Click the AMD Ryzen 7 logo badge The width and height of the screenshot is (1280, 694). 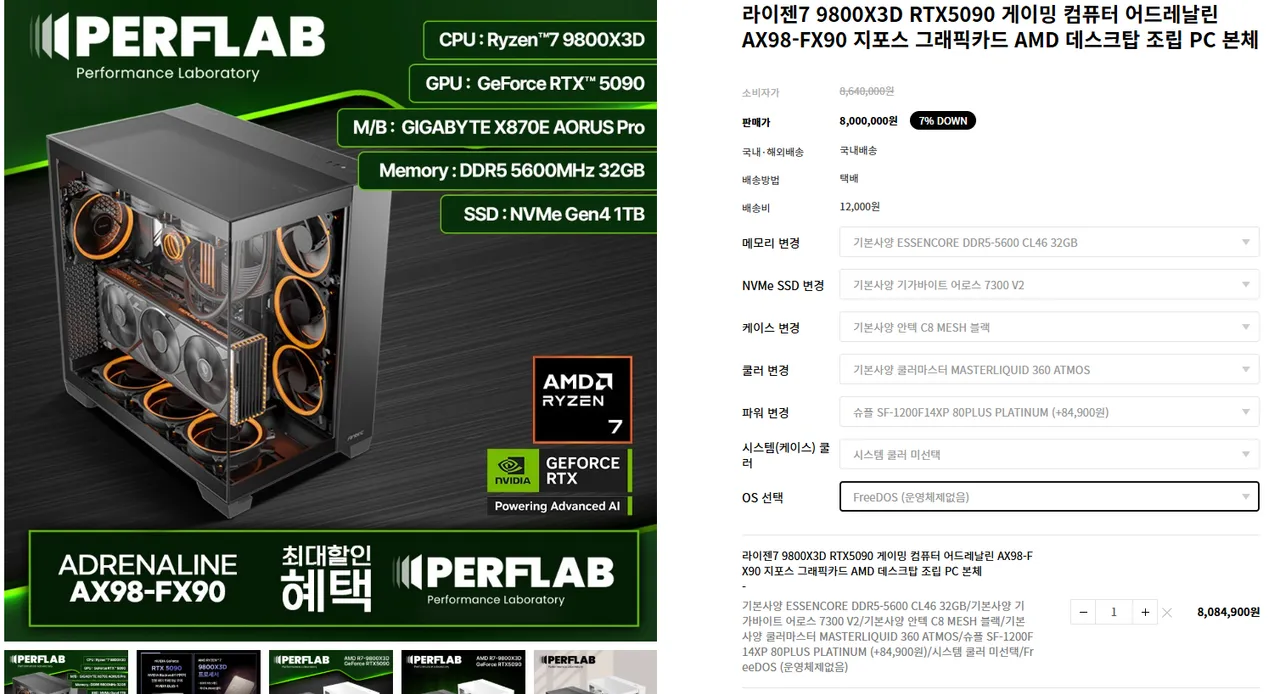point(583,399)
